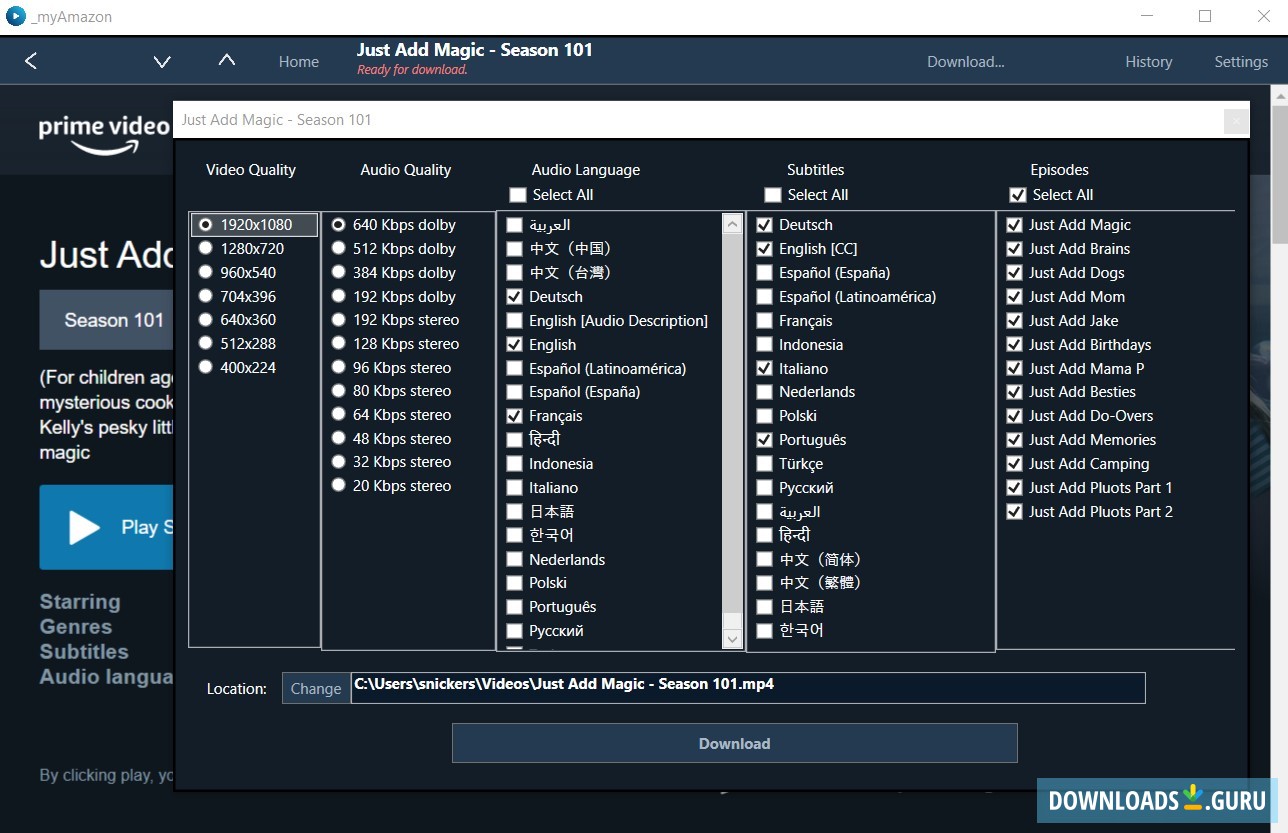Screen dimensions: 1288x833
Task: Click Change location button
Action: (x=316, y=688)
